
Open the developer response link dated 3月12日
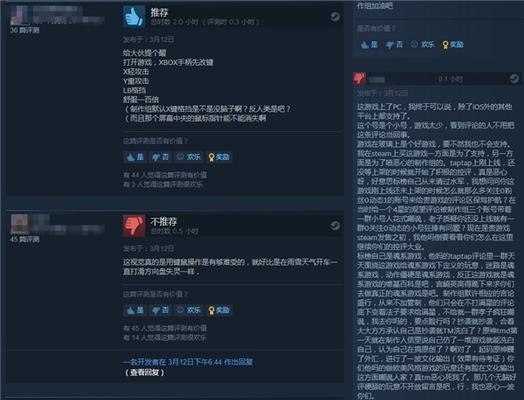188,362
